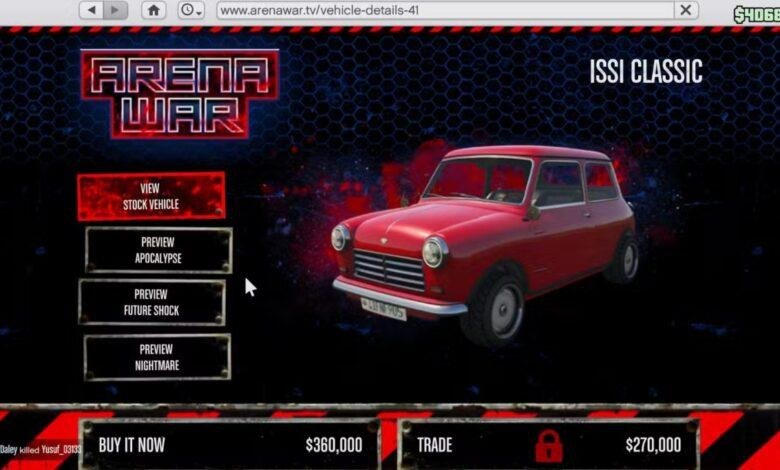The width and height of the screenshot is (780, 470).
Task: Click the kill feed message text
Action: 41,449
